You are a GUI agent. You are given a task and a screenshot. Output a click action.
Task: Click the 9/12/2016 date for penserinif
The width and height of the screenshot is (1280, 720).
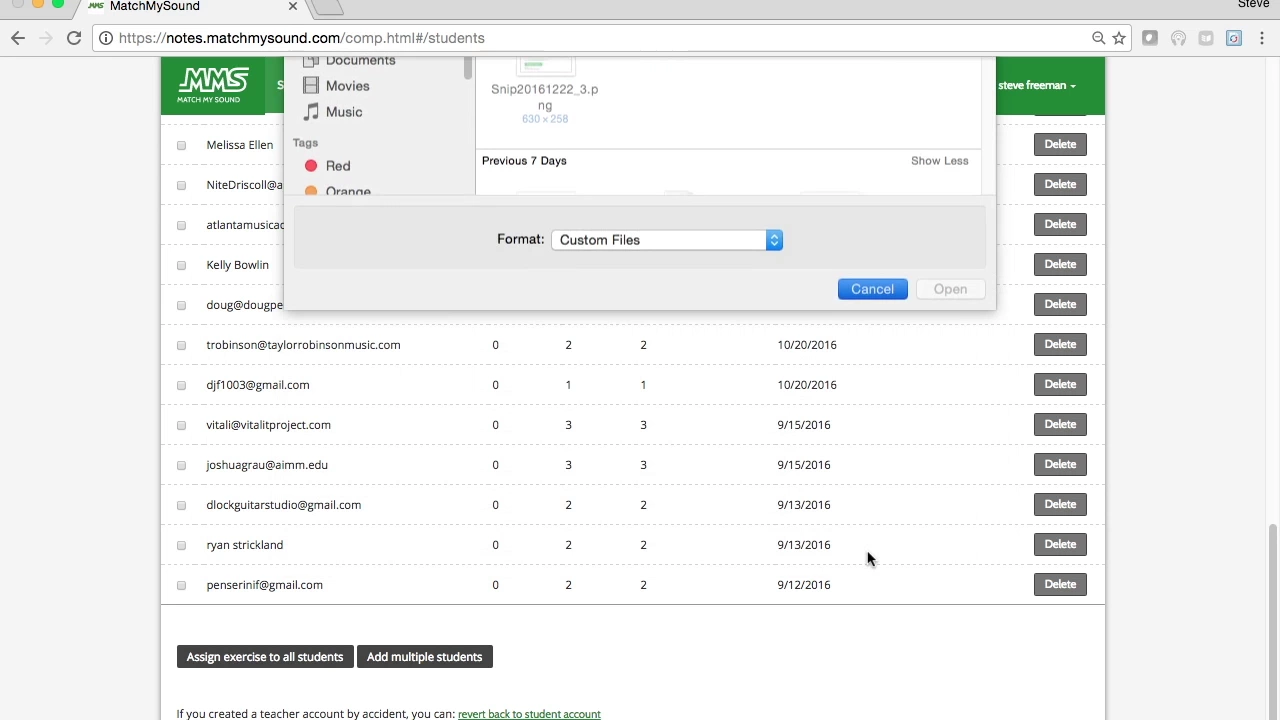pyautogui.click(x=803, y=585)
